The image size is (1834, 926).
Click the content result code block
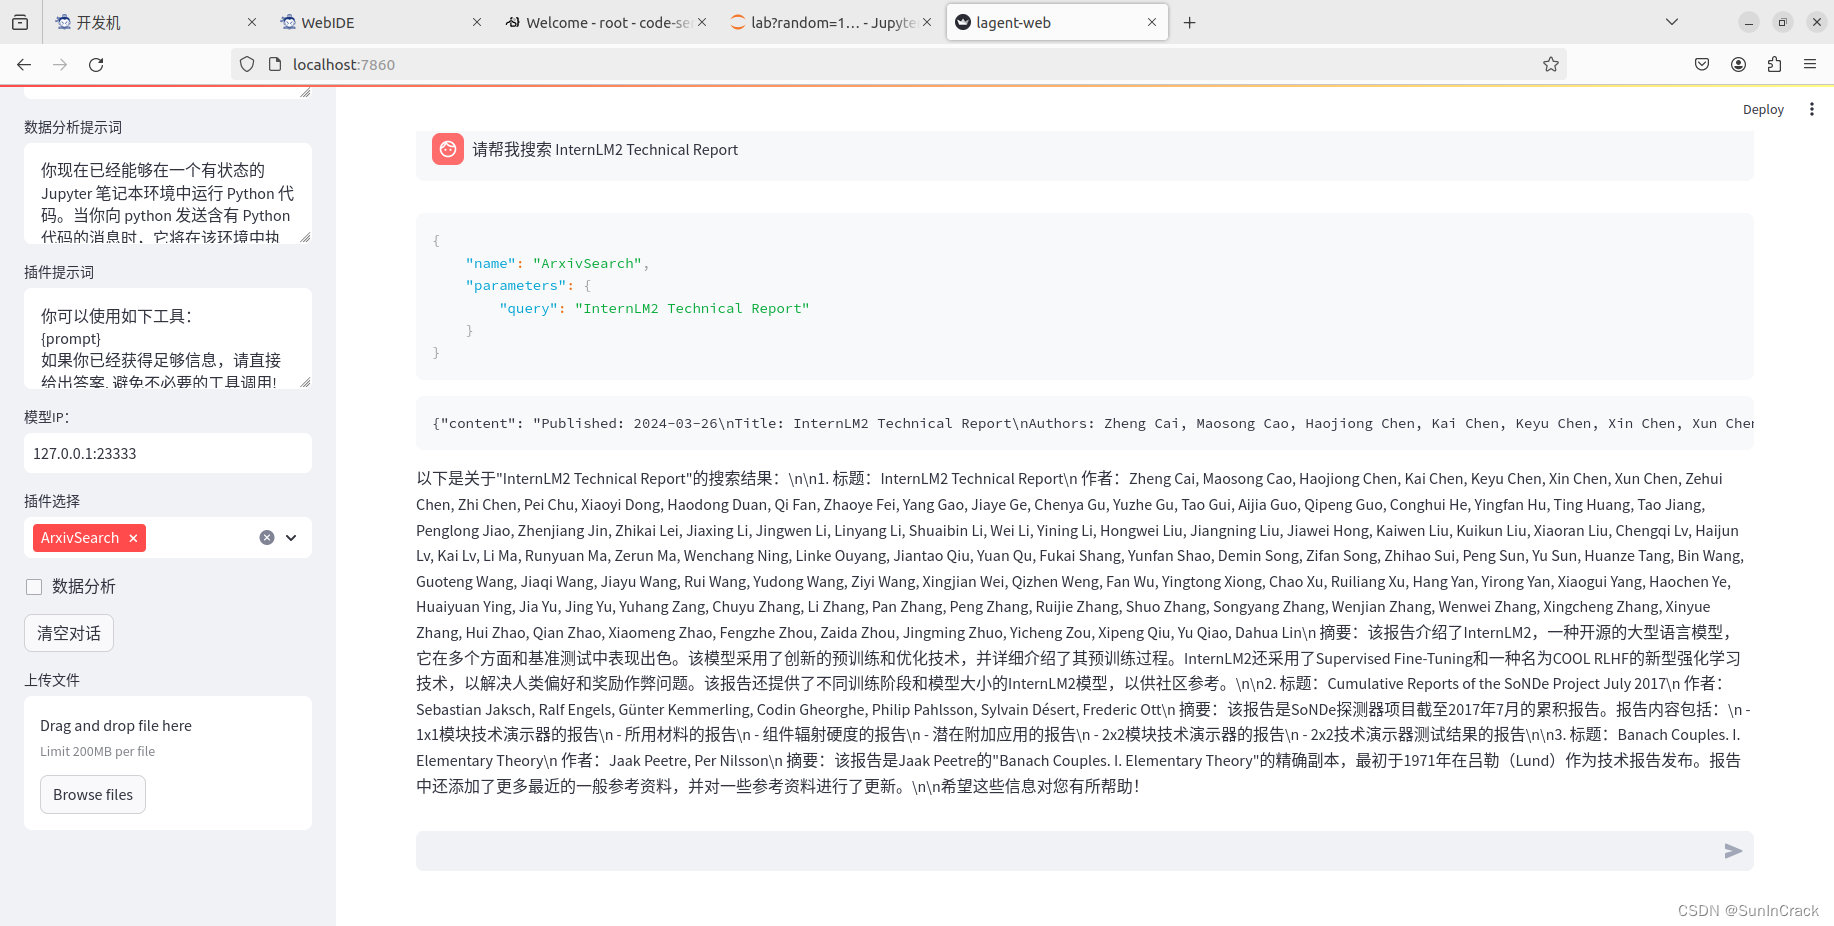pos(1085,424)
